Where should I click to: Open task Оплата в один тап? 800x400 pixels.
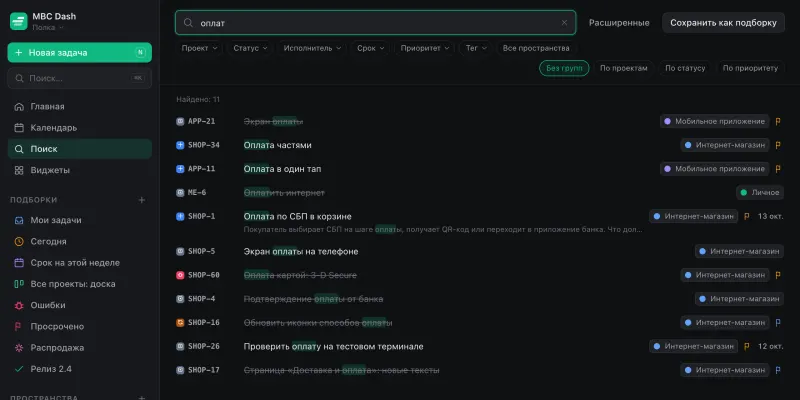[x=283, y=169]
